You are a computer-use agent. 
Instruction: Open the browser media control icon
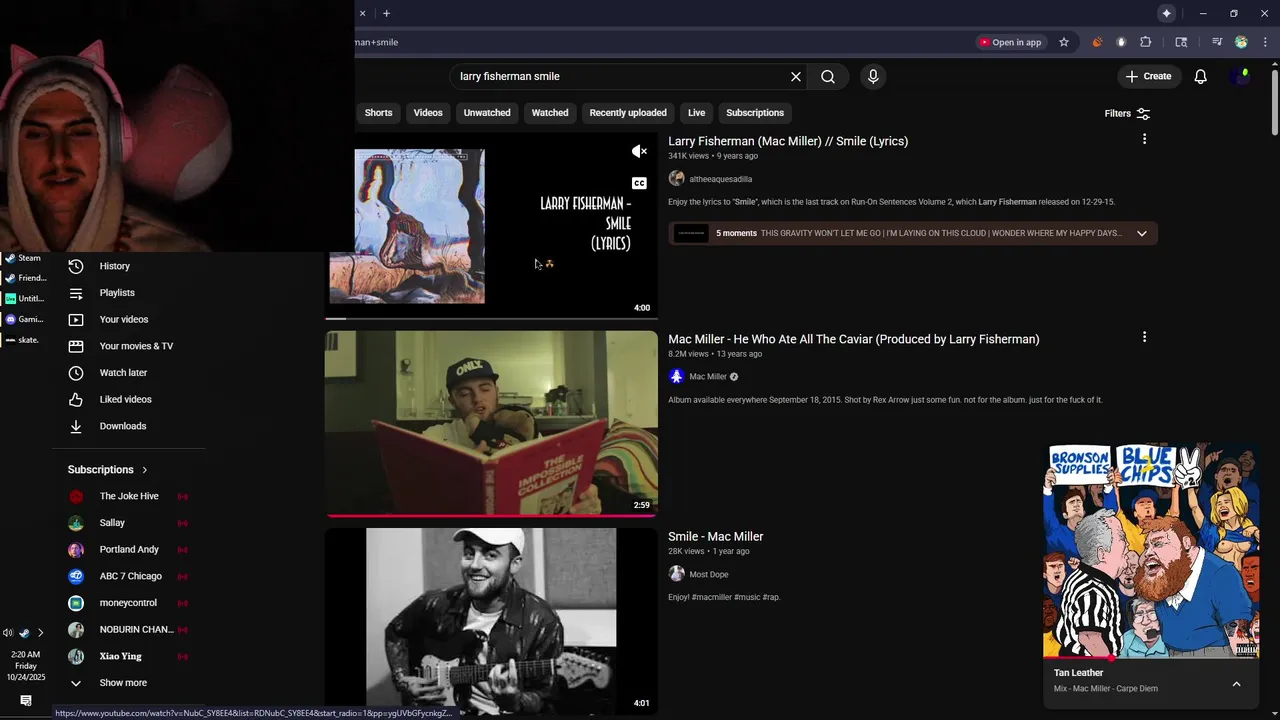coord(1217,42)
